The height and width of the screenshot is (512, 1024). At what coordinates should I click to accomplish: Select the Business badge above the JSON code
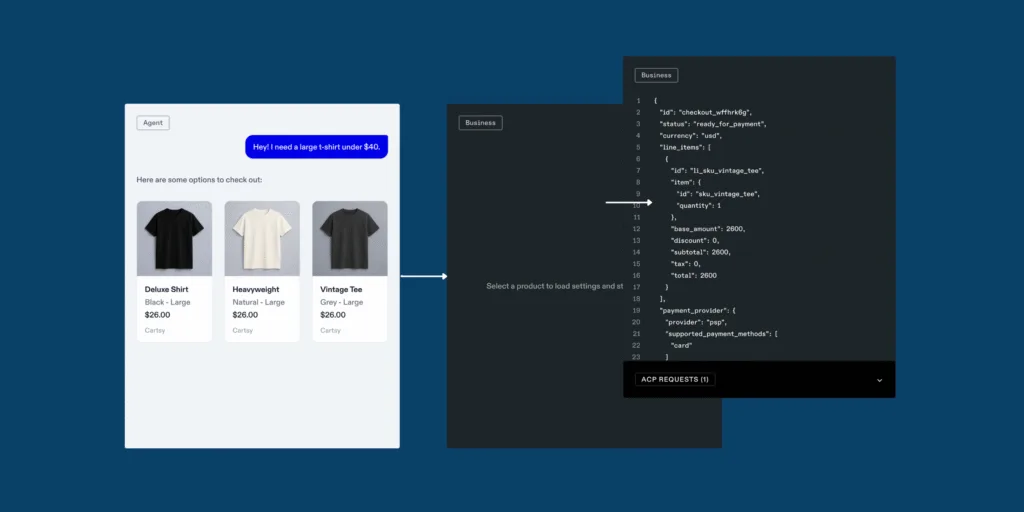[x=656, y=75]
